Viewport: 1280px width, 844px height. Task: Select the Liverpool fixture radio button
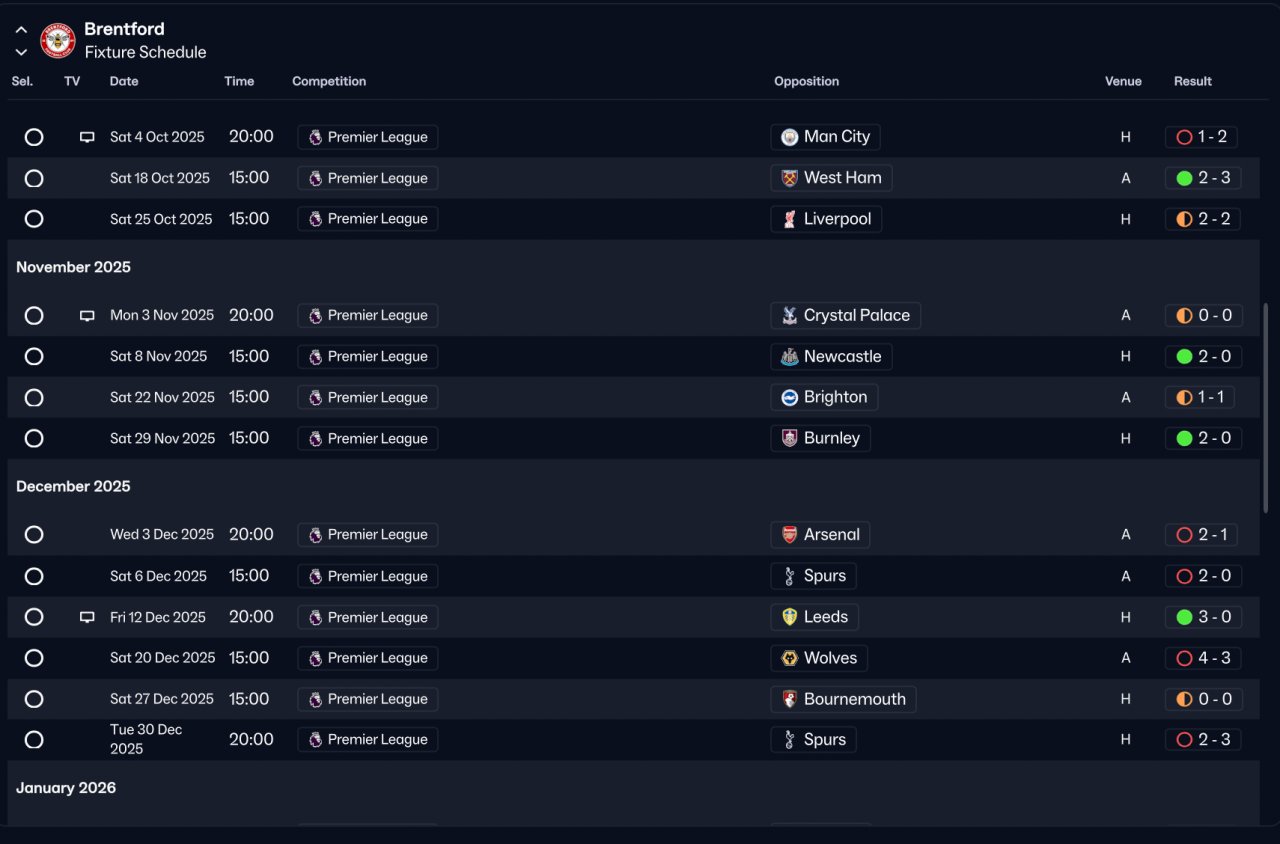click(34, 219)
